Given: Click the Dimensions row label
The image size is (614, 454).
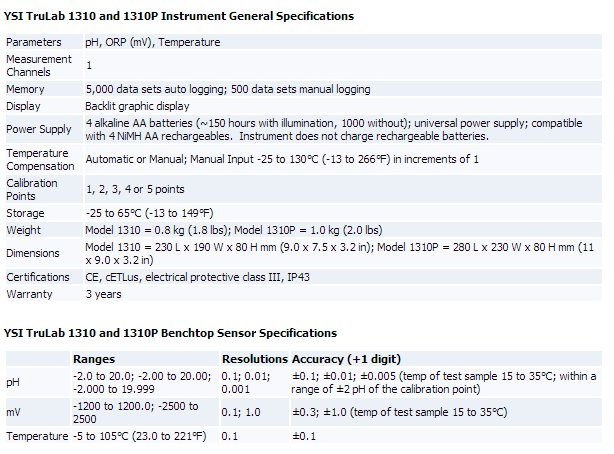Looking at the screenshot, I should pos(33,253).
